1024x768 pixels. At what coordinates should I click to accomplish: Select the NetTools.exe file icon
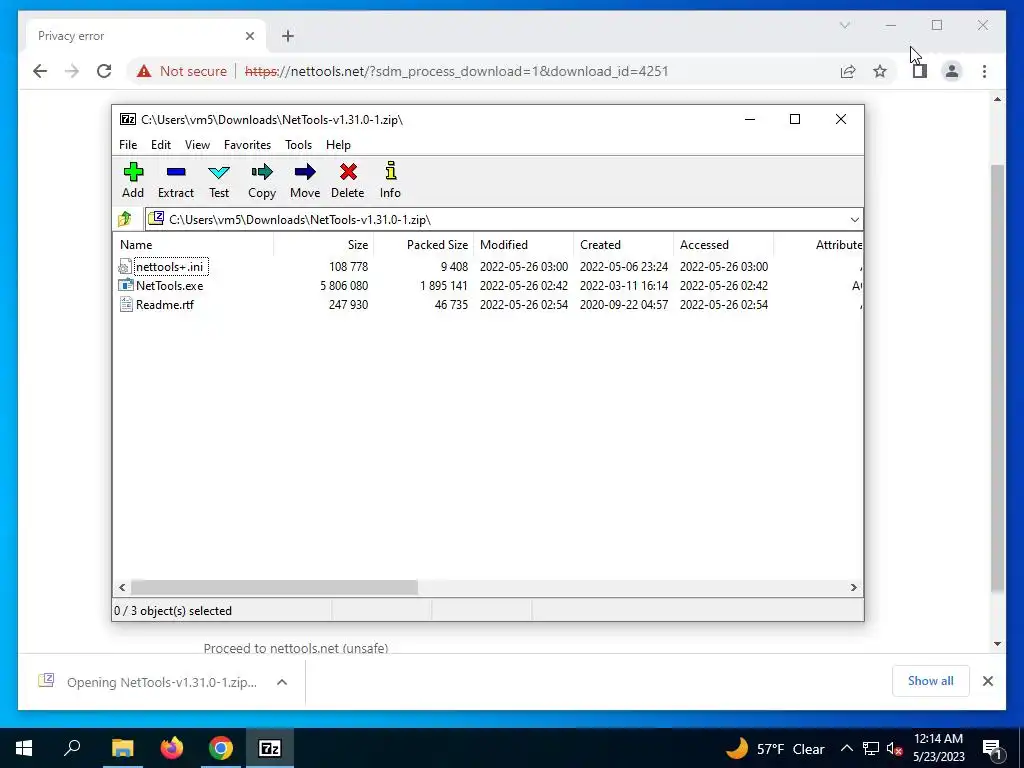(x=125, y=285)
